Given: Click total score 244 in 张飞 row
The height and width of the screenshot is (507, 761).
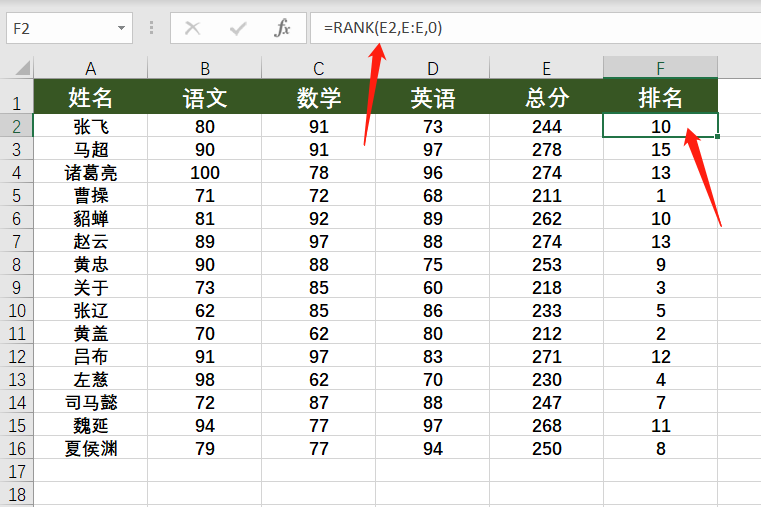Looking at the screenshot, I should coord(546,126).
